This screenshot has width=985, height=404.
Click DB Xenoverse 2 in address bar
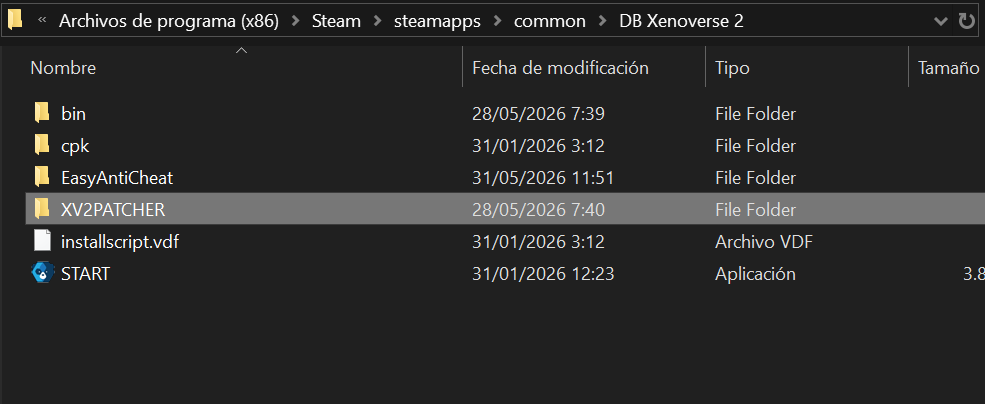682,21
